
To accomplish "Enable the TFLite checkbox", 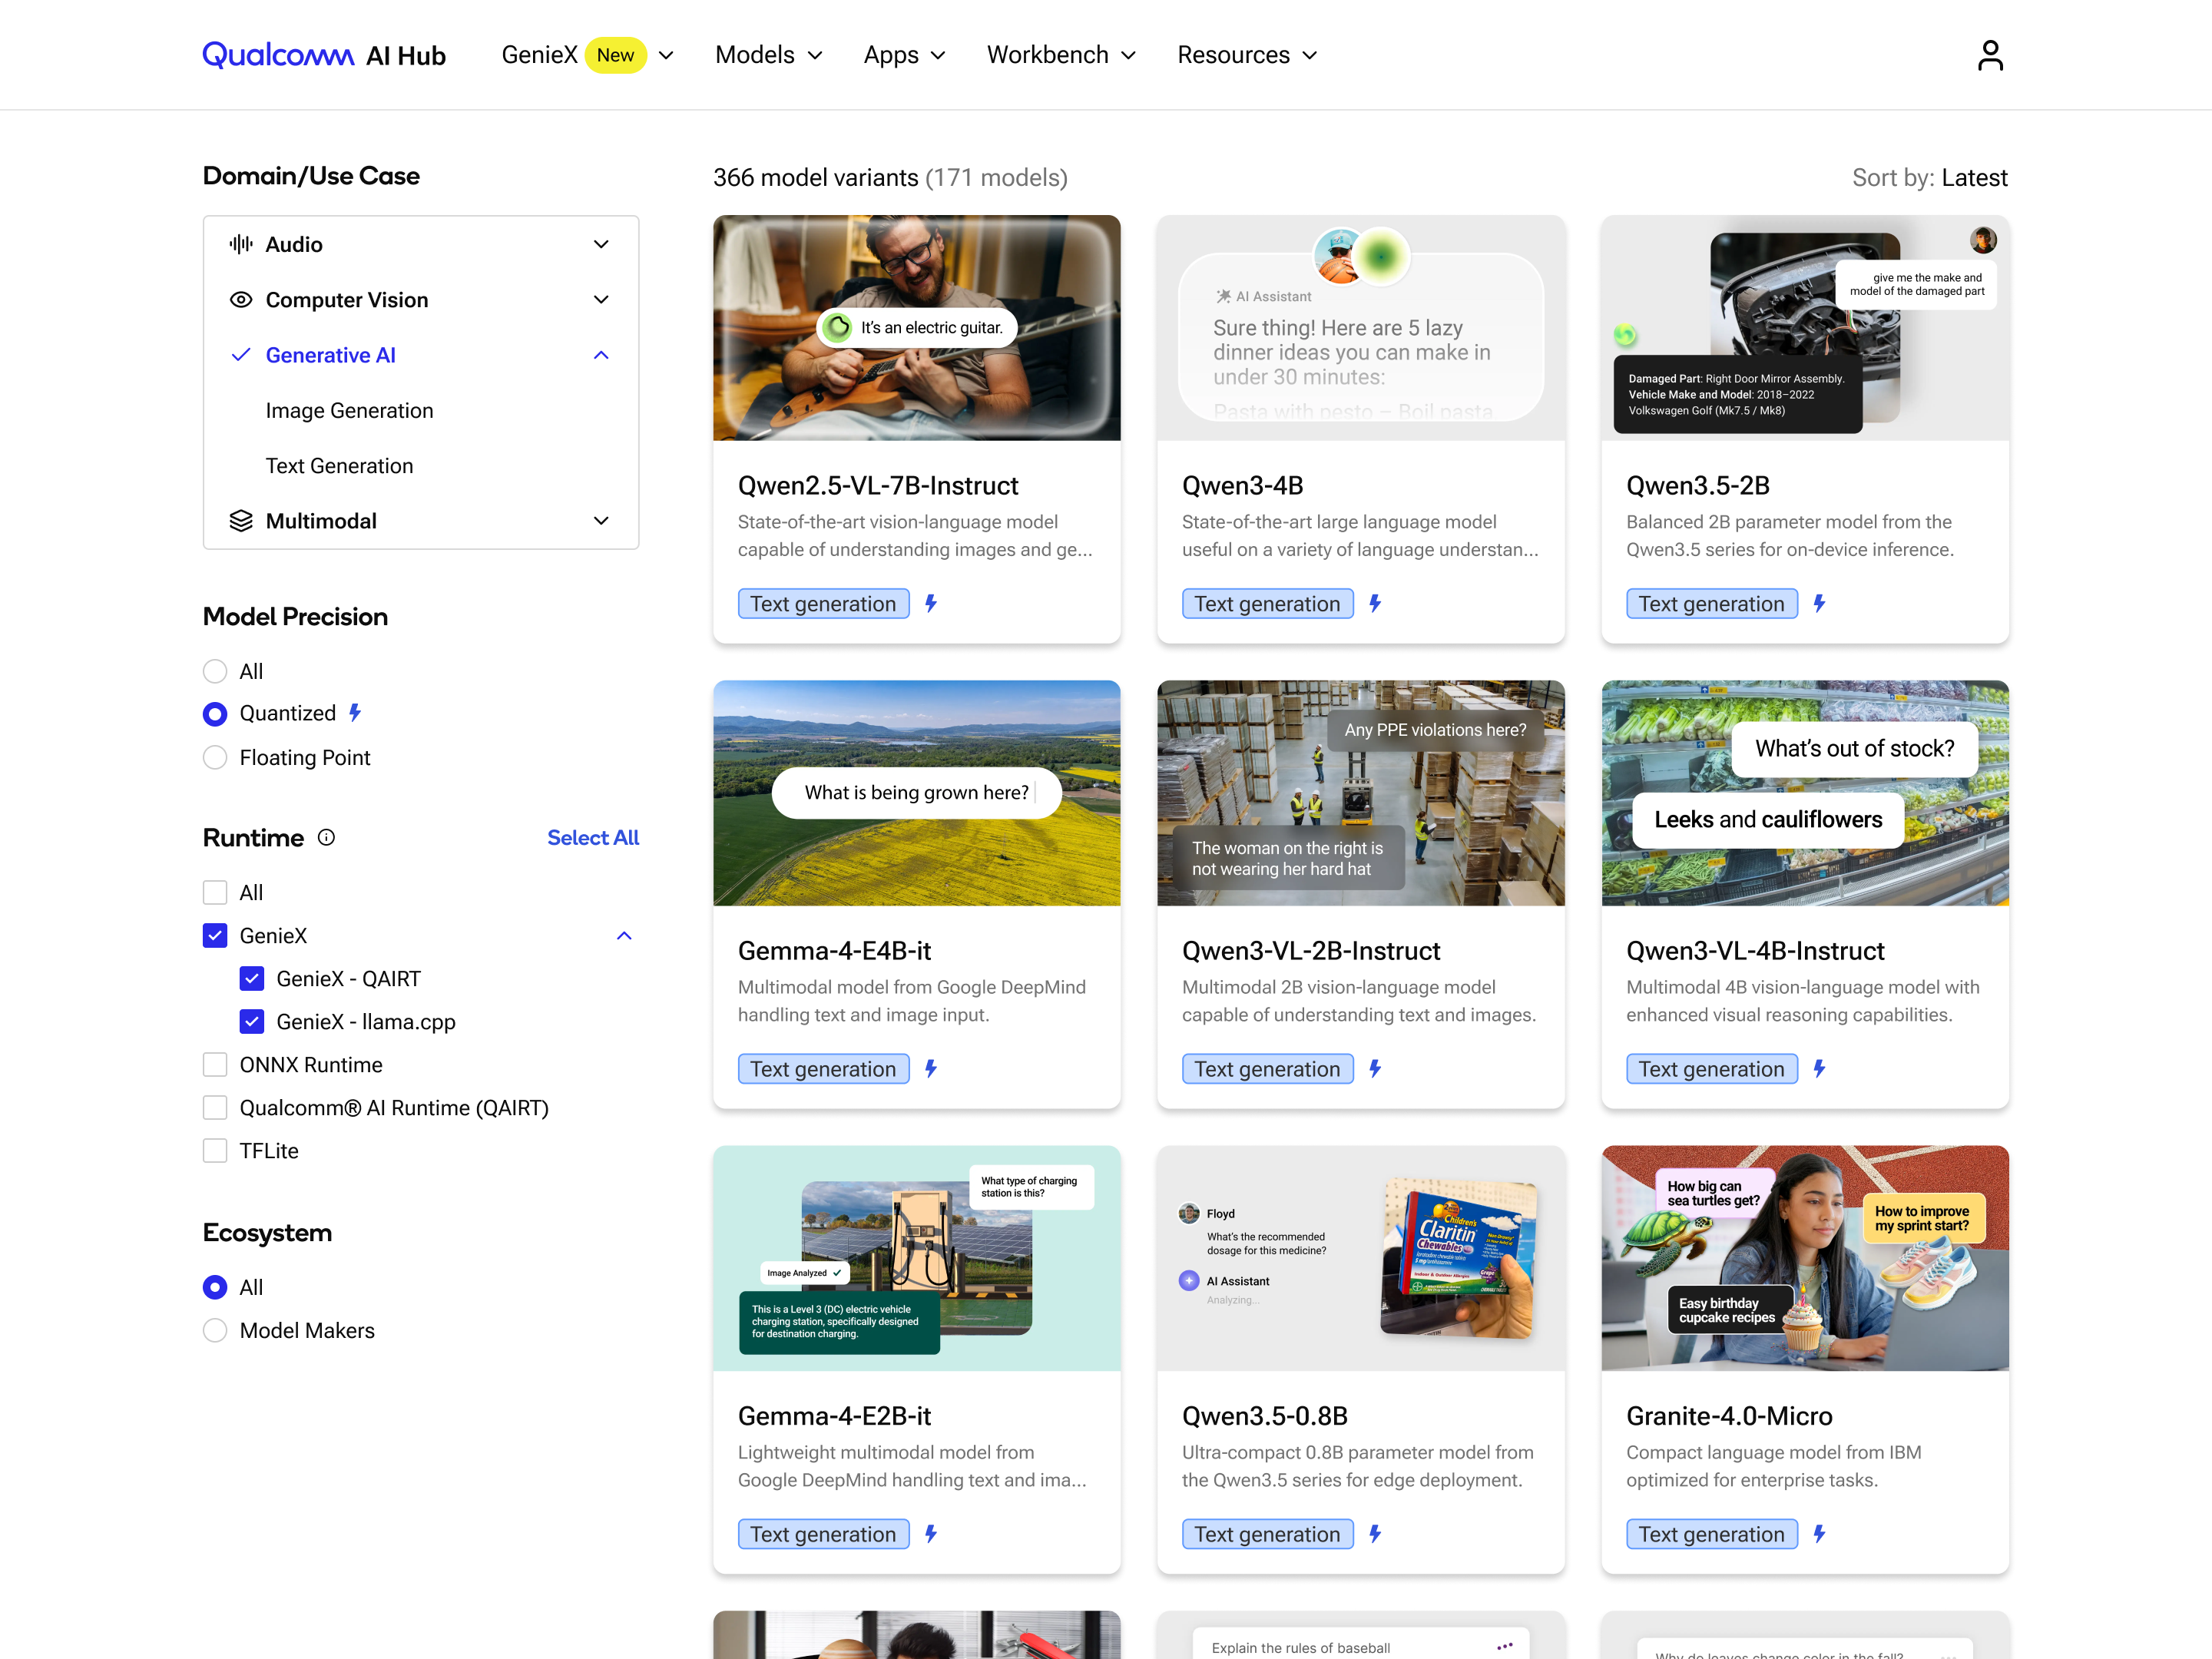I will [x=215, y=1150].
